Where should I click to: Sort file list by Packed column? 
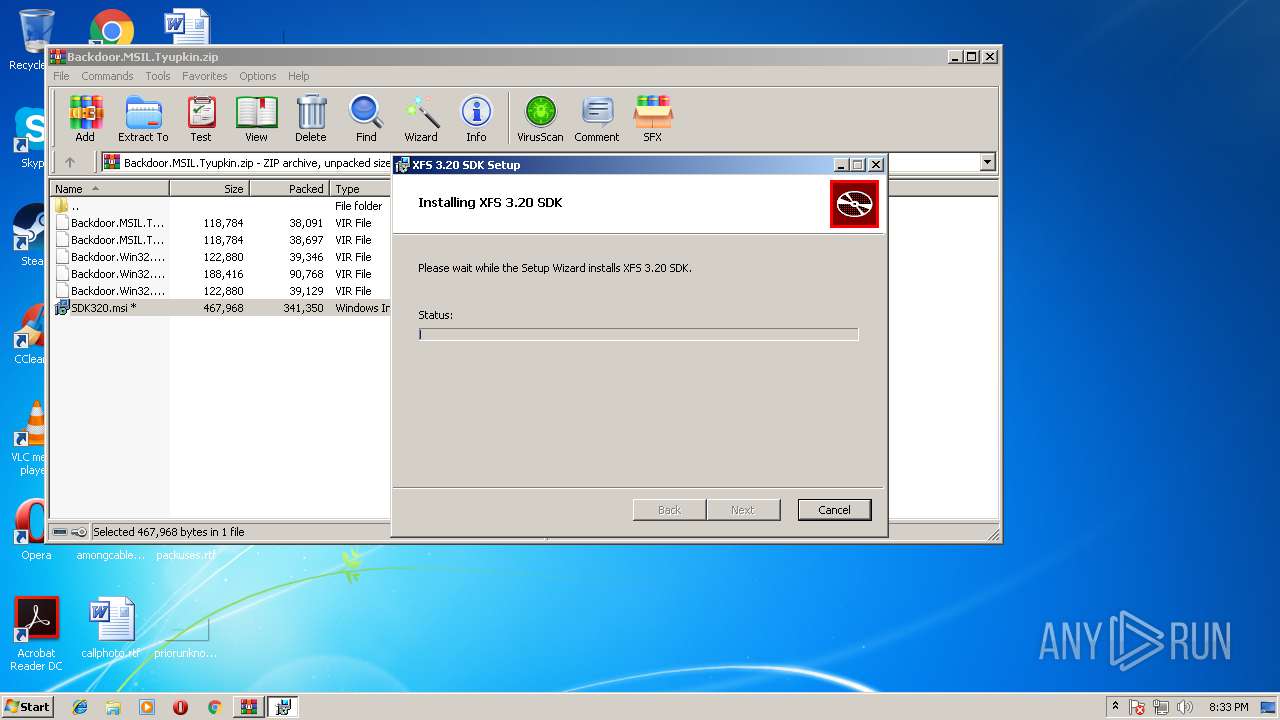tap(289, 188)
